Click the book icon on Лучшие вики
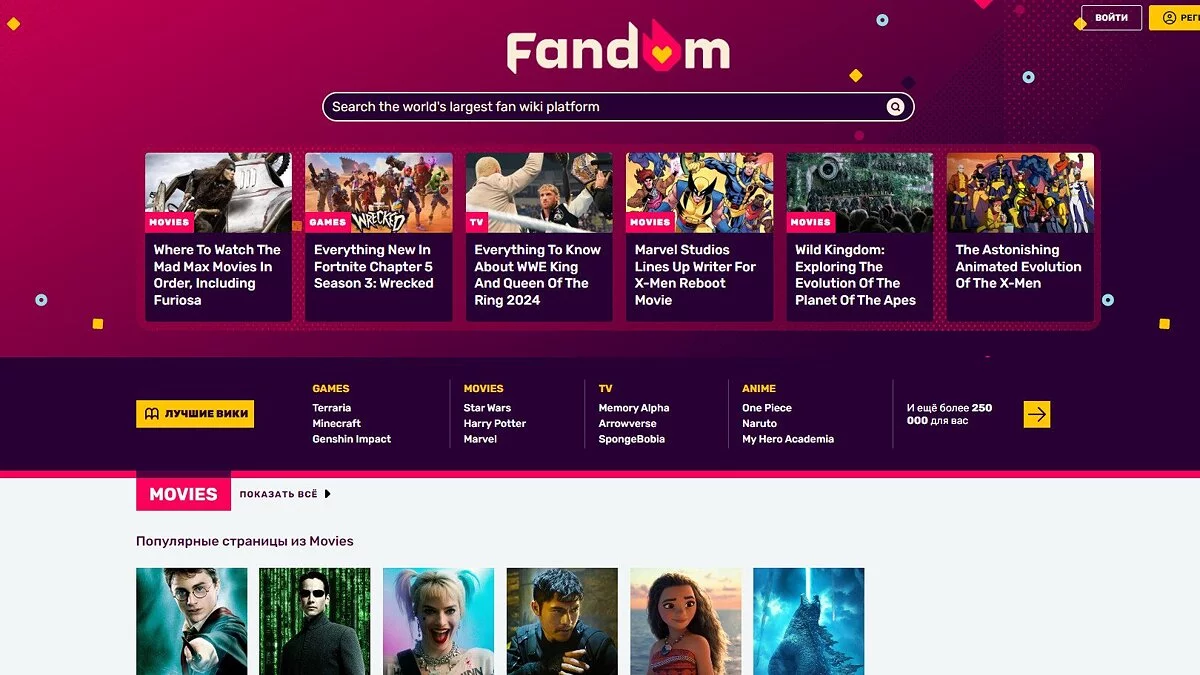This screenshot has width=1200, height=675. pyautogui.click(x=152, y=414)
